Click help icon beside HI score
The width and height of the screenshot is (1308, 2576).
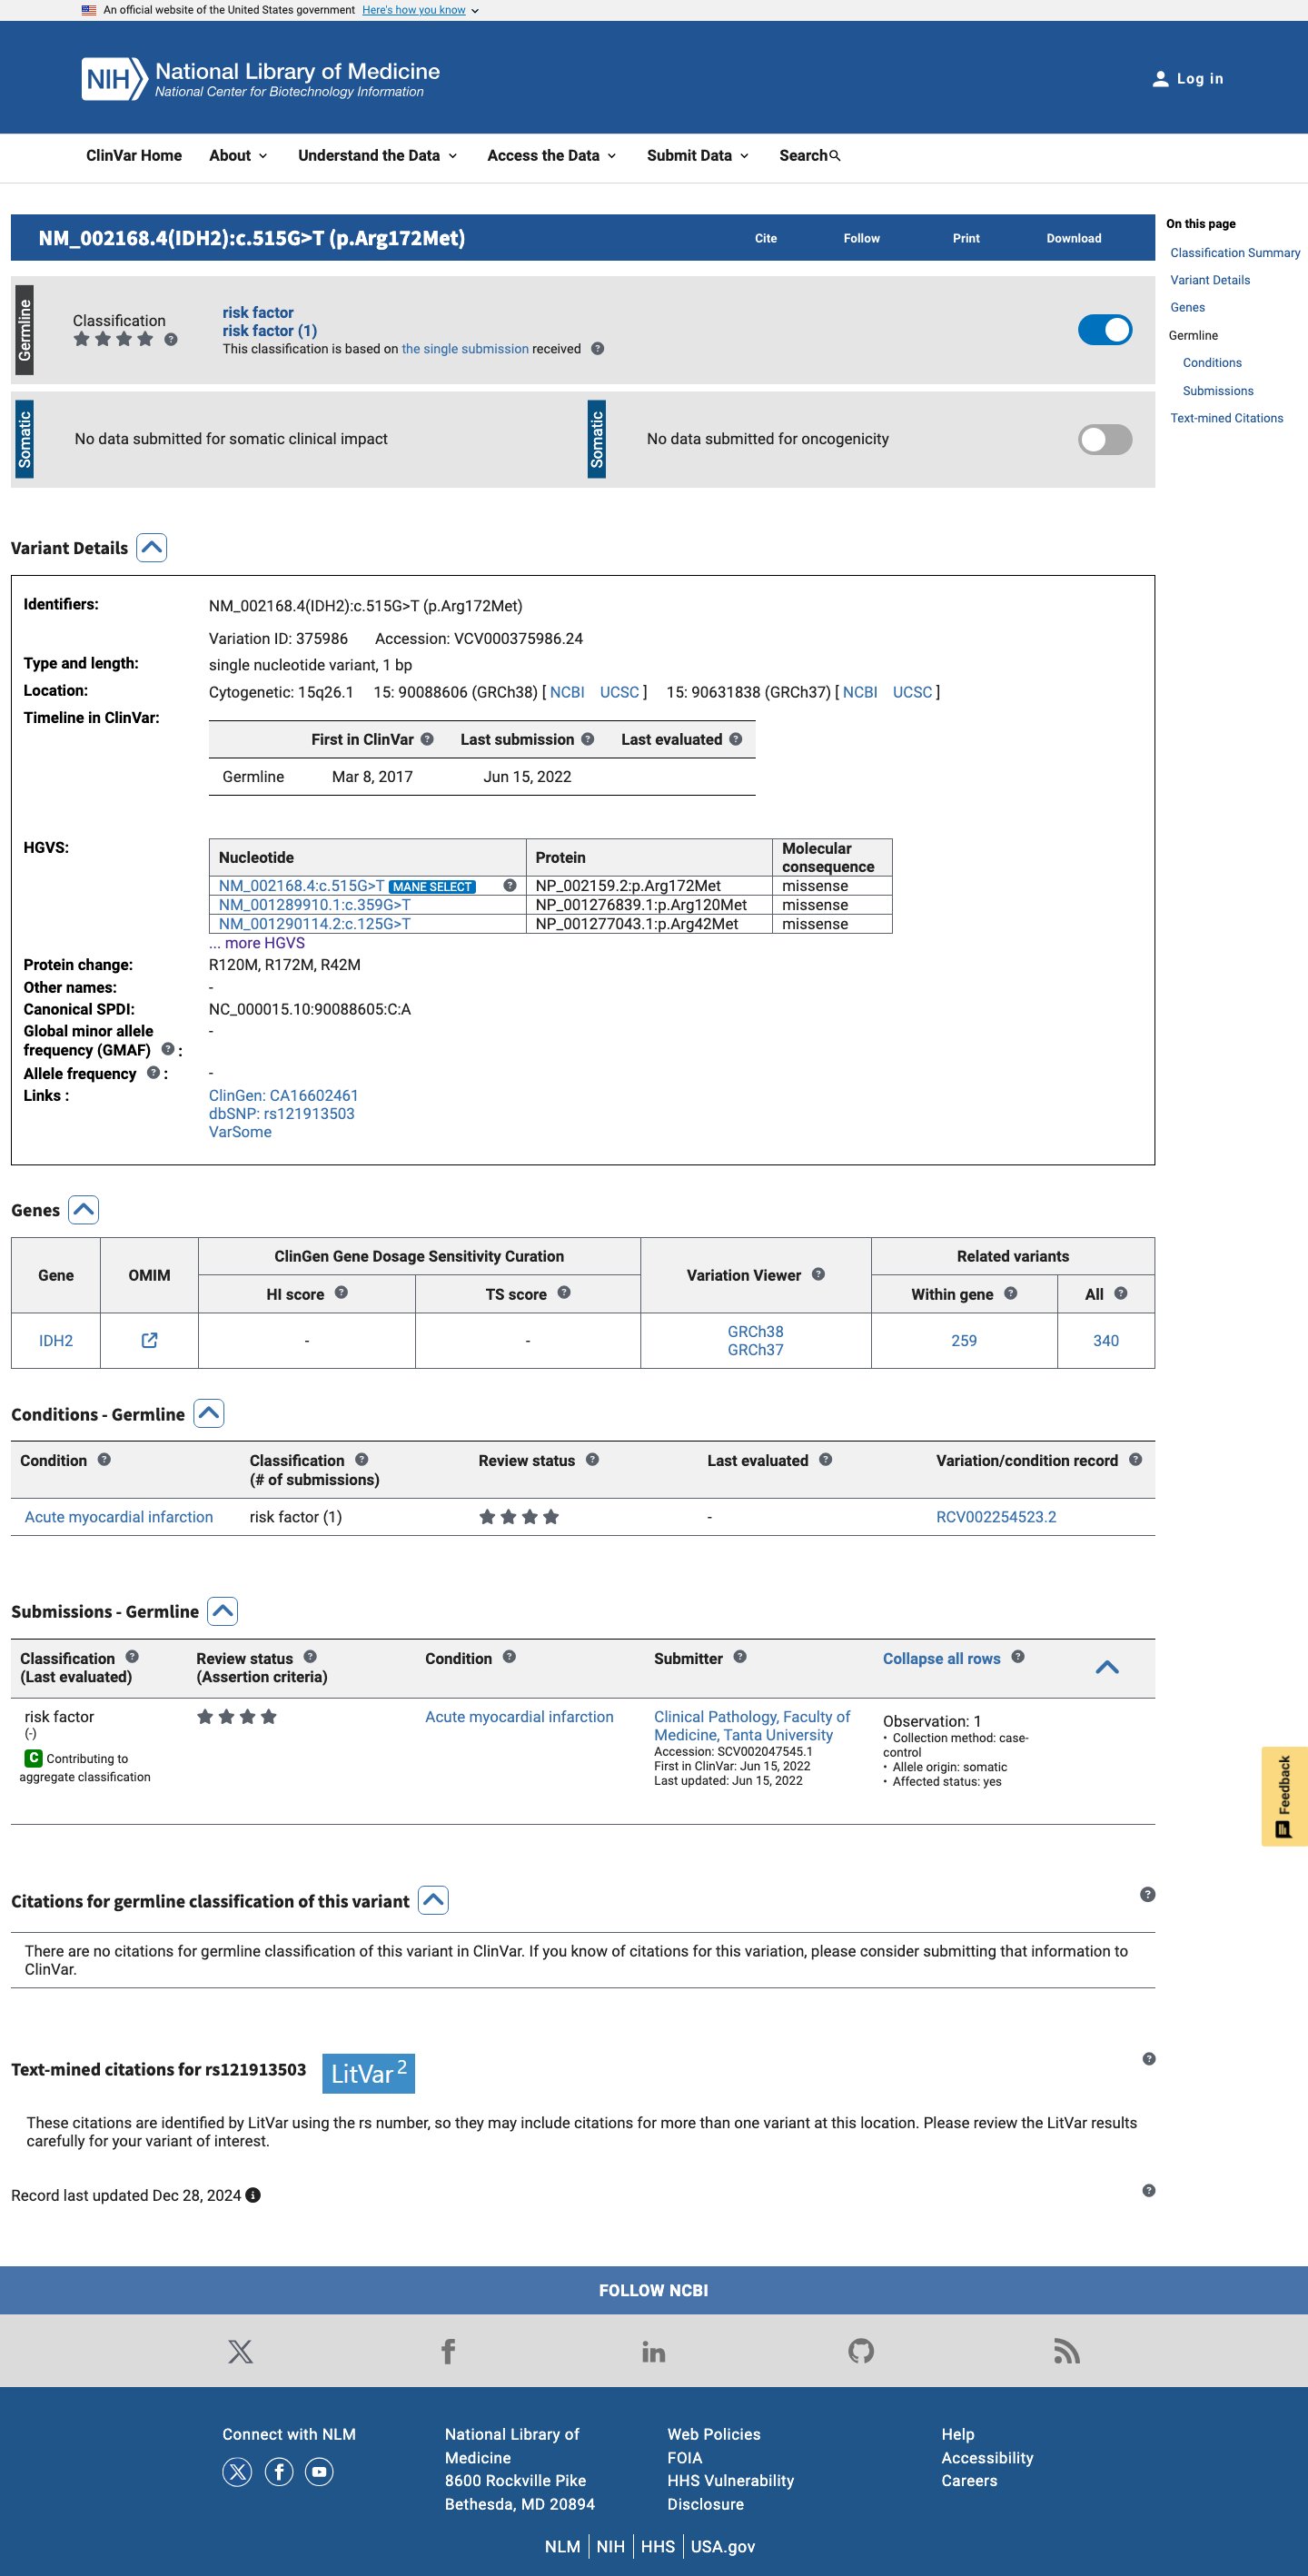(341, 1293)
